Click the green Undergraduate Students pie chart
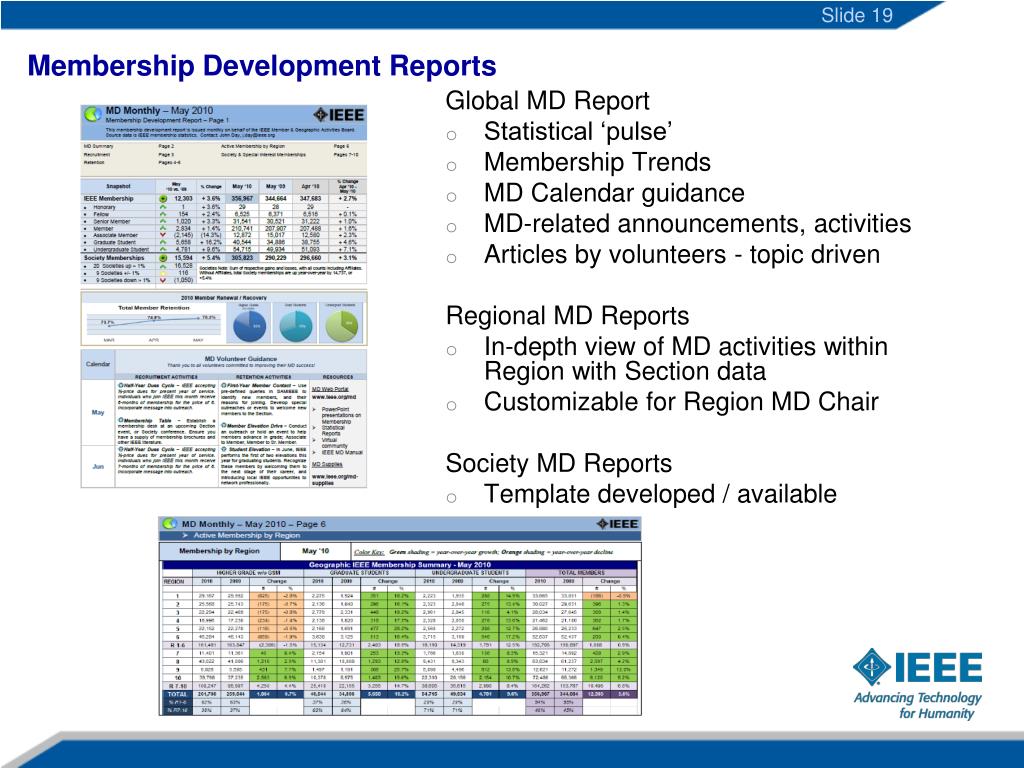Viewport: 1024px width, 768px height. click(x=342, y=325)
